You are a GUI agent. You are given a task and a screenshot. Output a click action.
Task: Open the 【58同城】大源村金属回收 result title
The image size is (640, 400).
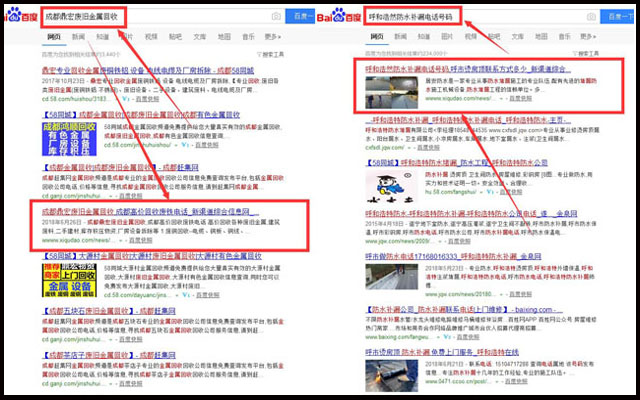click(152, 256)
